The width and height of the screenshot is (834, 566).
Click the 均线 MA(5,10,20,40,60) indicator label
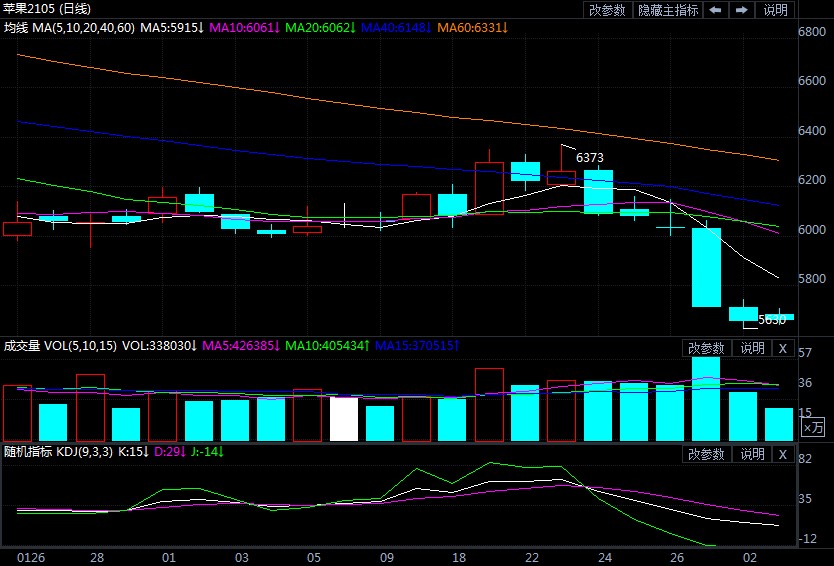point(69,27)
